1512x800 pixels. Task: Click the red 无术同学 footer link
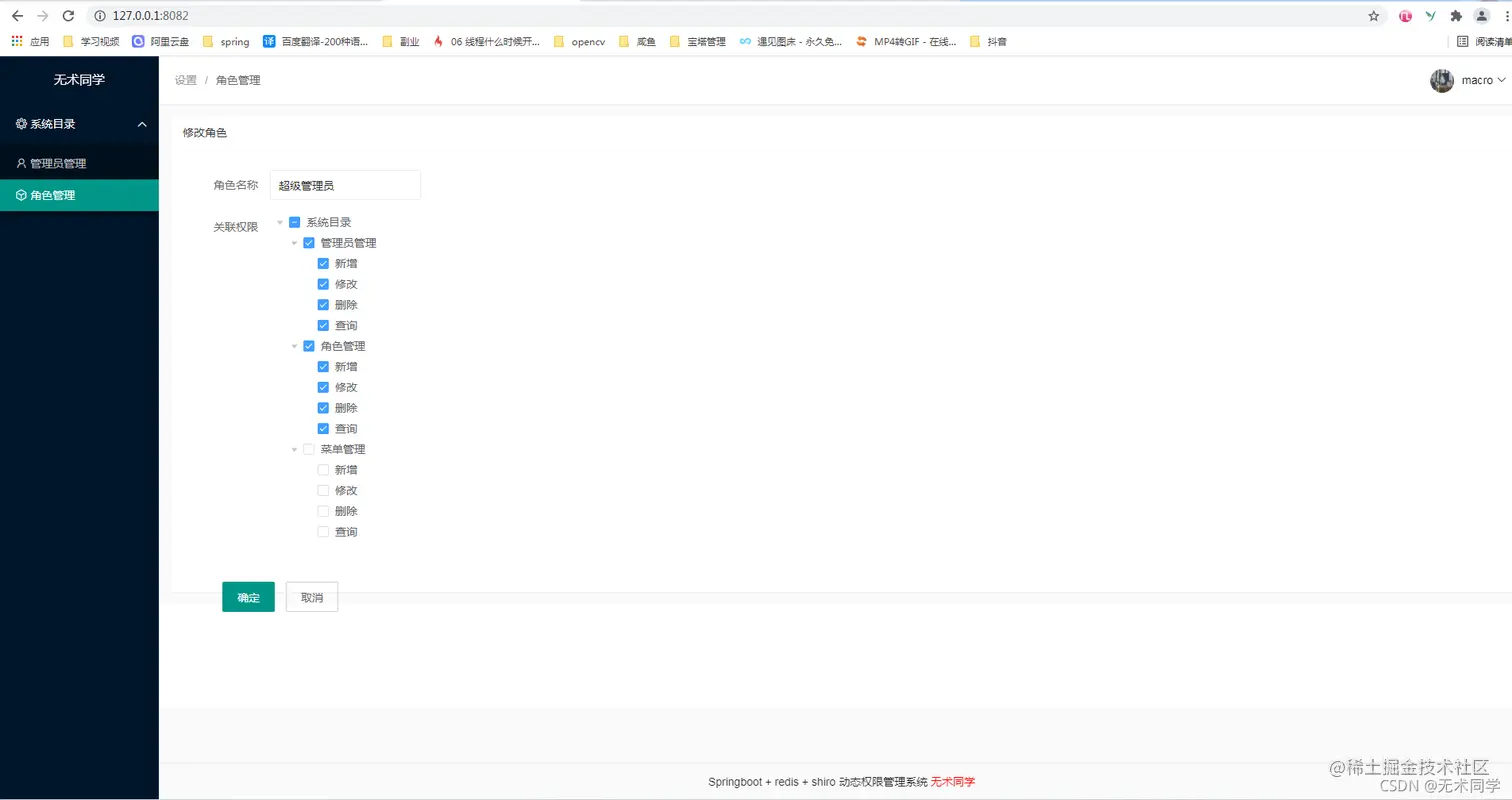coord(953,782)
